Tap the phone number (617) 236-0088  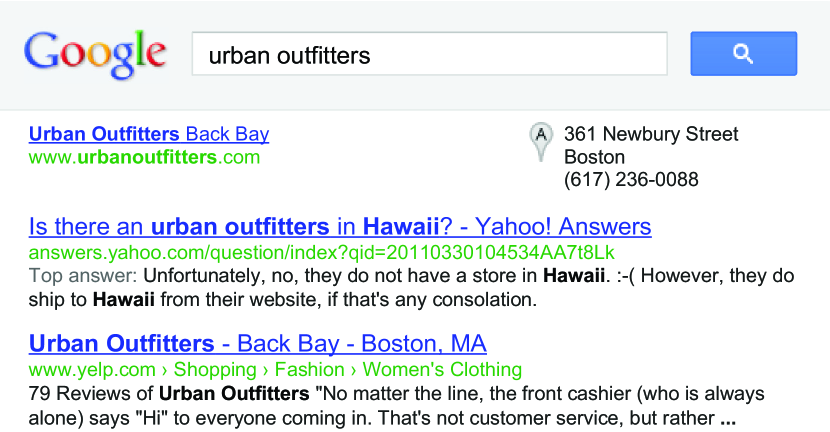(631, 180)
